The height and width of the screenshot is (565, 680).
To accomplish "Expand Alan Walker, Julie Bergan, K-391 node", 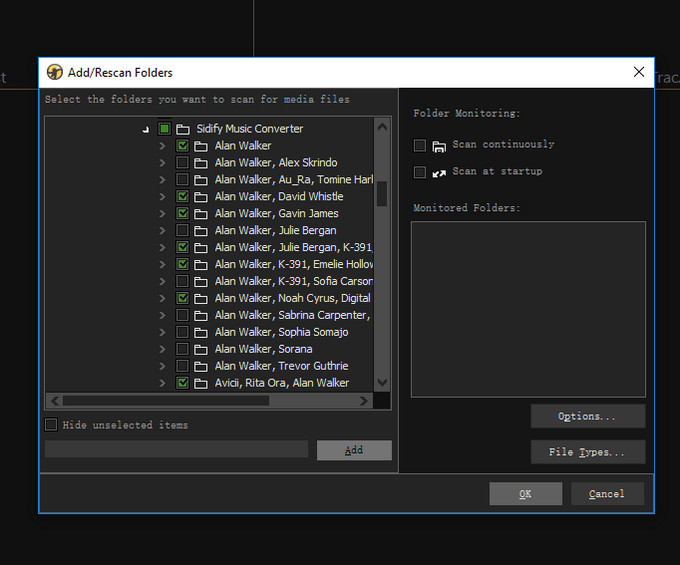I will (x=162, y=248).
